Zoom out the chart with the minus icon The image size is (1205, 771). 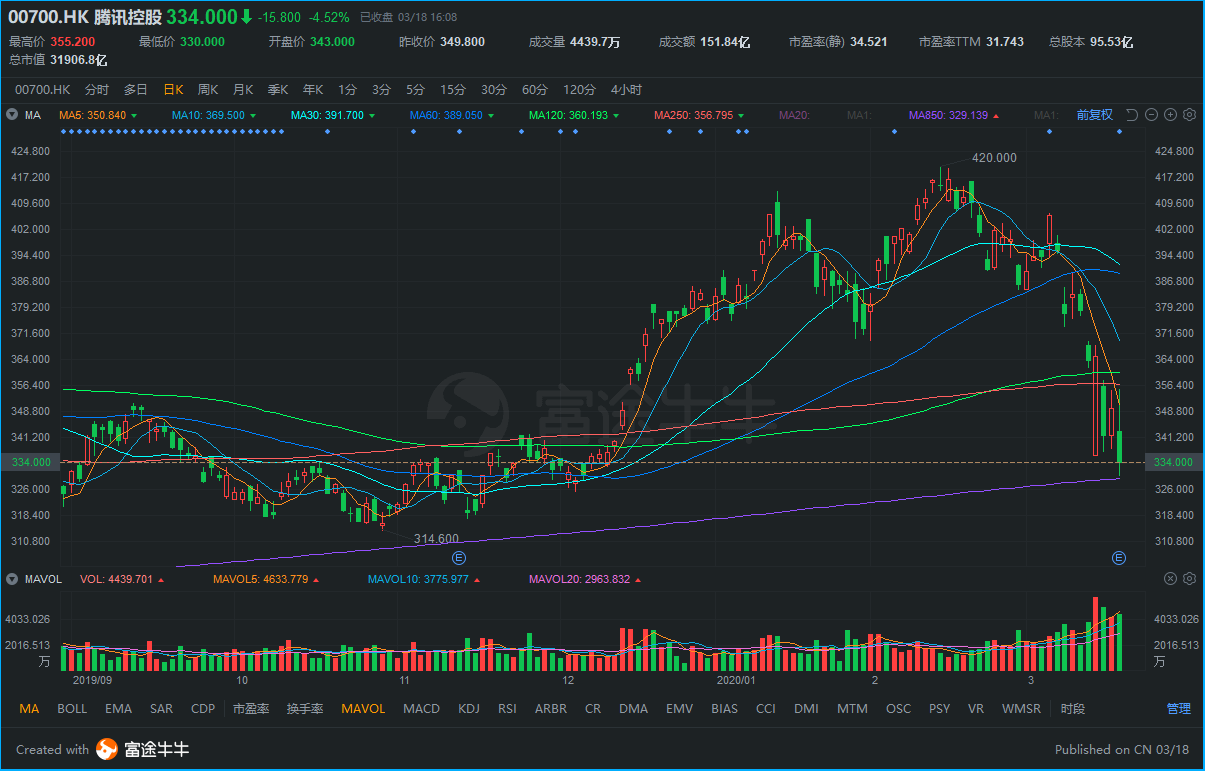(x=1151, y=115)
